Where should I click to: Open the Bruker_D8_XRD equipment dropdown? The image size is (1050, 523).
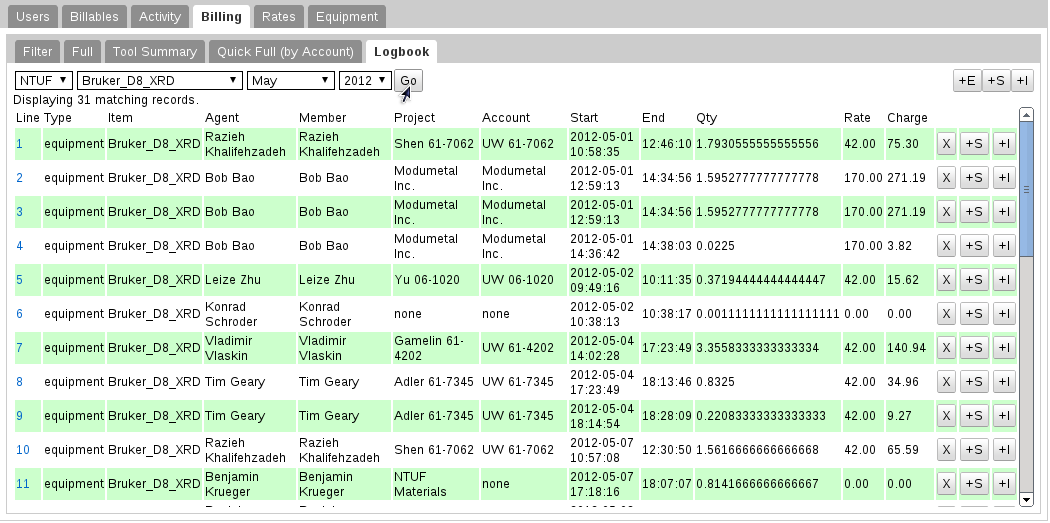coord(160,80)
